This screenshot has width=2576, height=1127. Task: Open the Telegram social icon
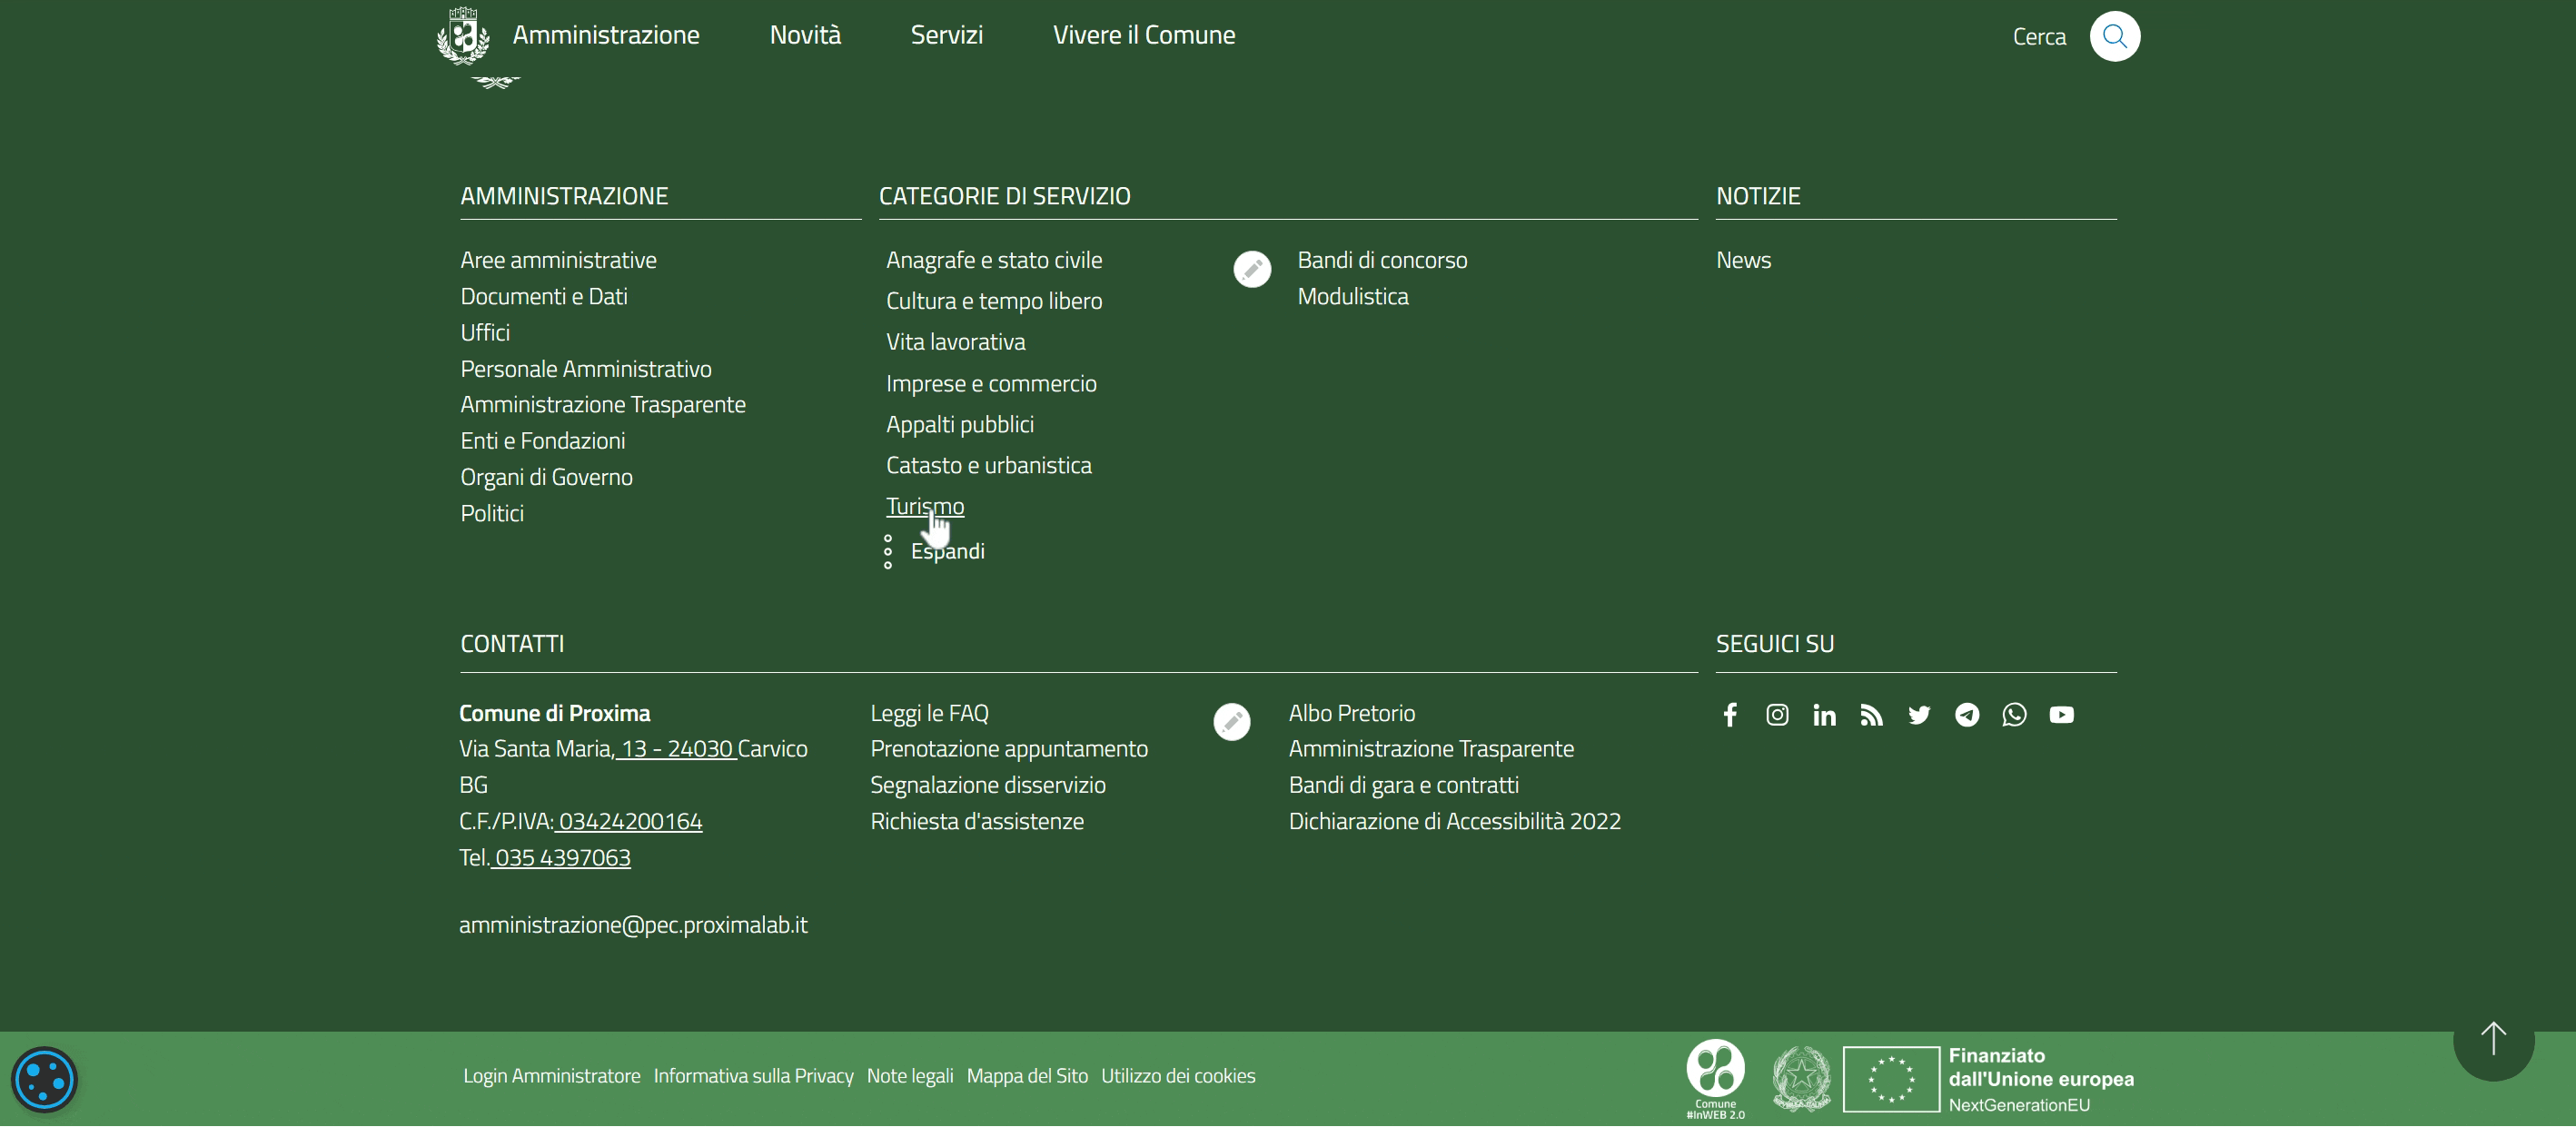[x=1966, y=715]
